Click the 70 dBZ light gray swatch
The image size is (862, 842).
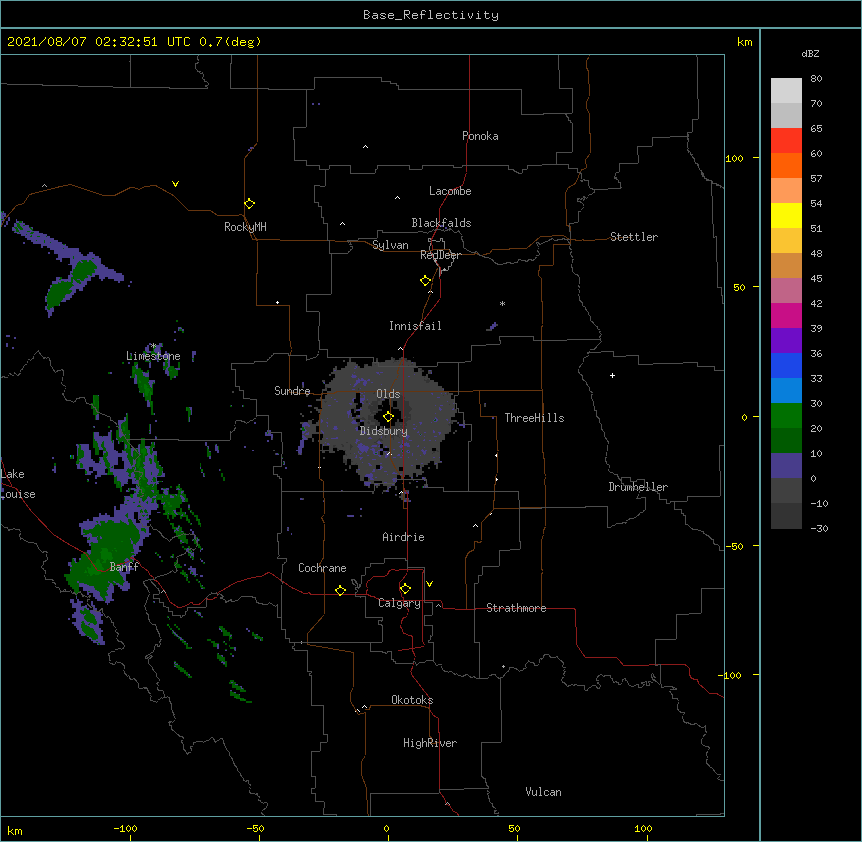click(786, 91)
